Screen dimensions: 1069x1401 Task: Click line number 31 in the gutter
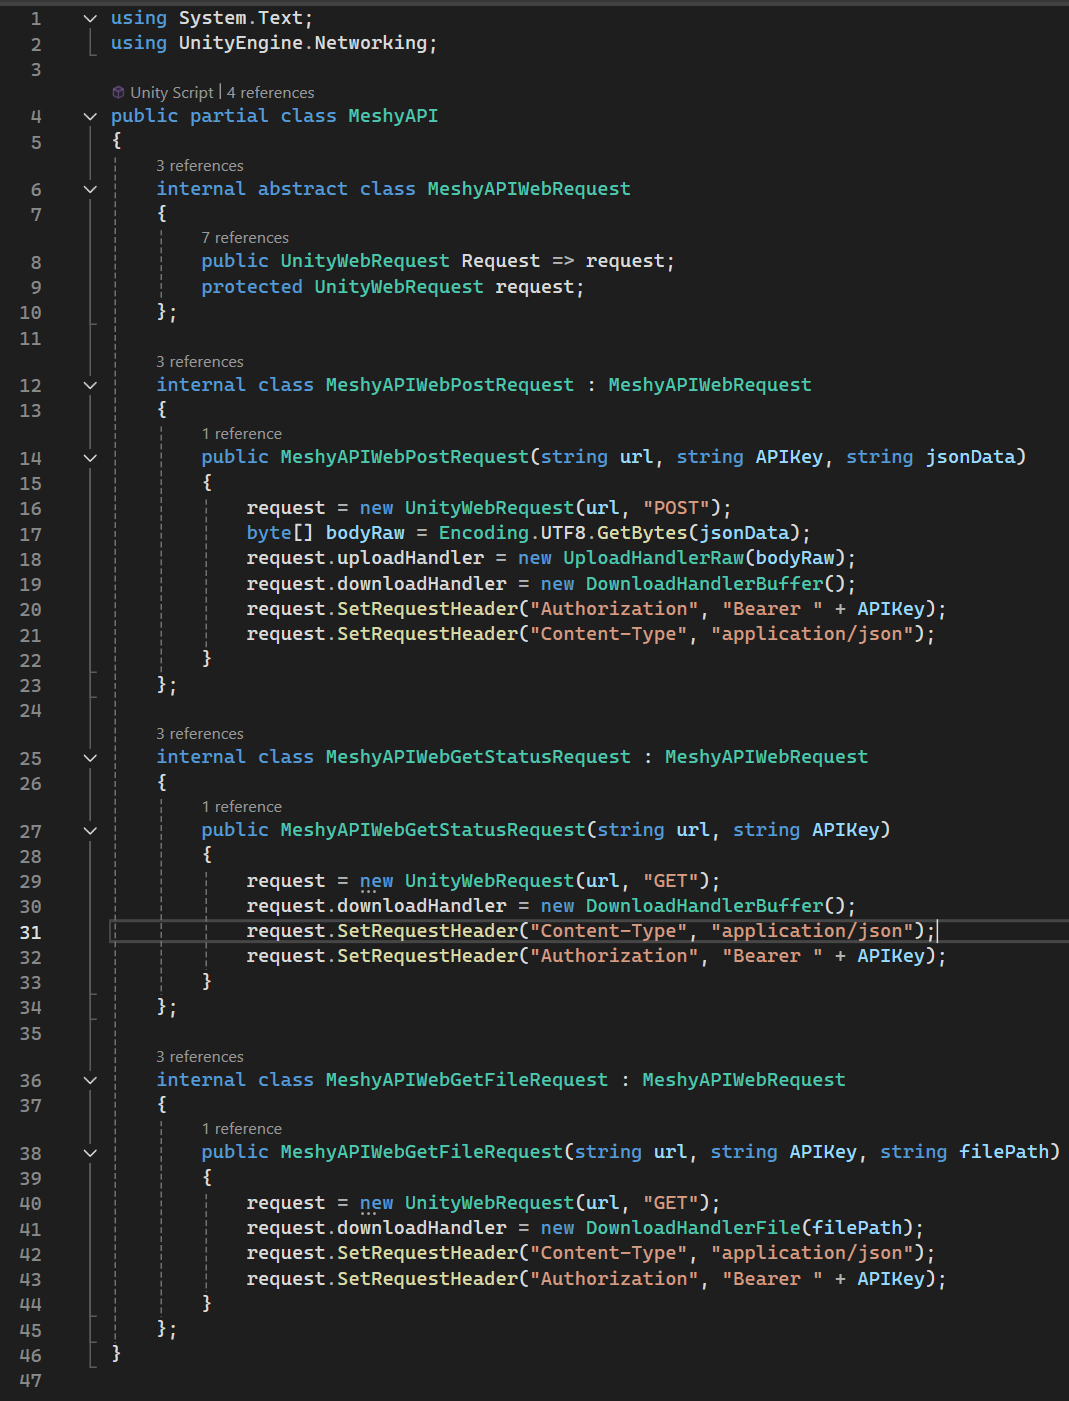[x=31, y=932]
